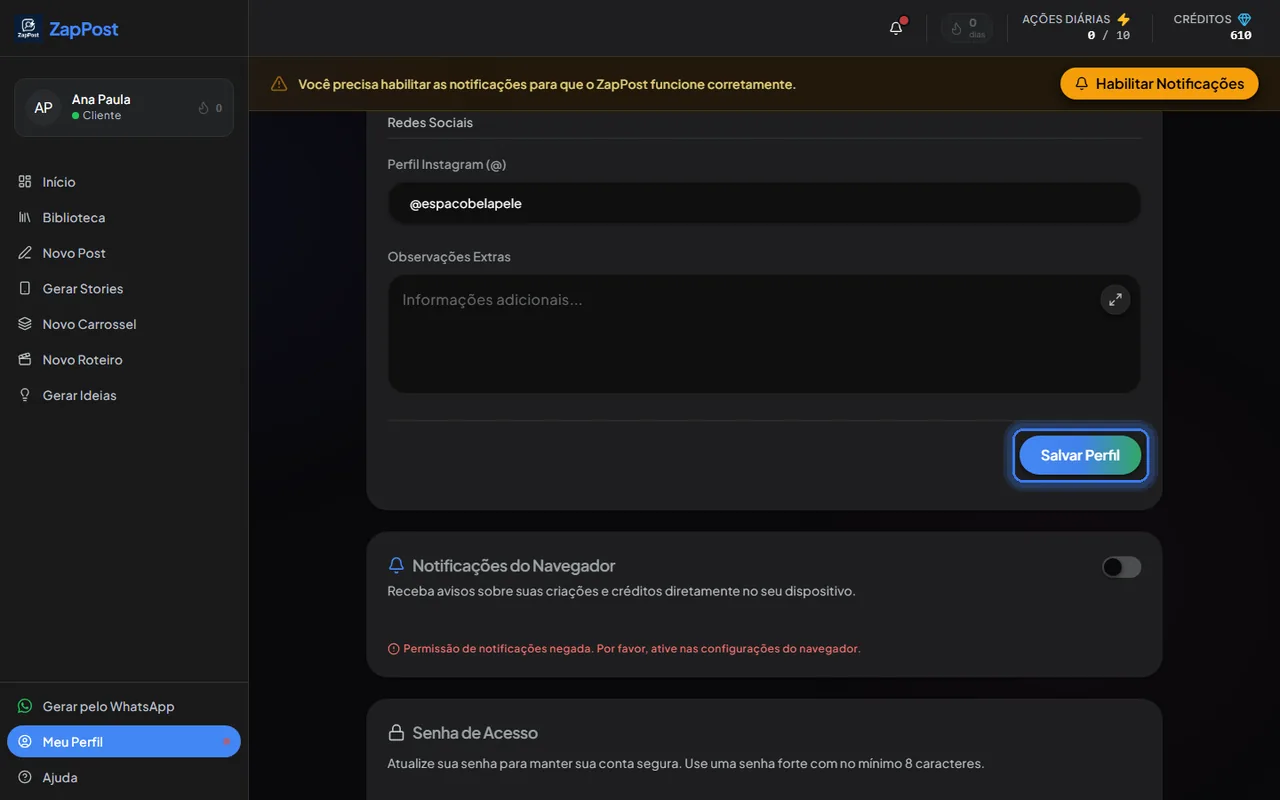Expand the Observações Extras field

[x=1115, y=300]
